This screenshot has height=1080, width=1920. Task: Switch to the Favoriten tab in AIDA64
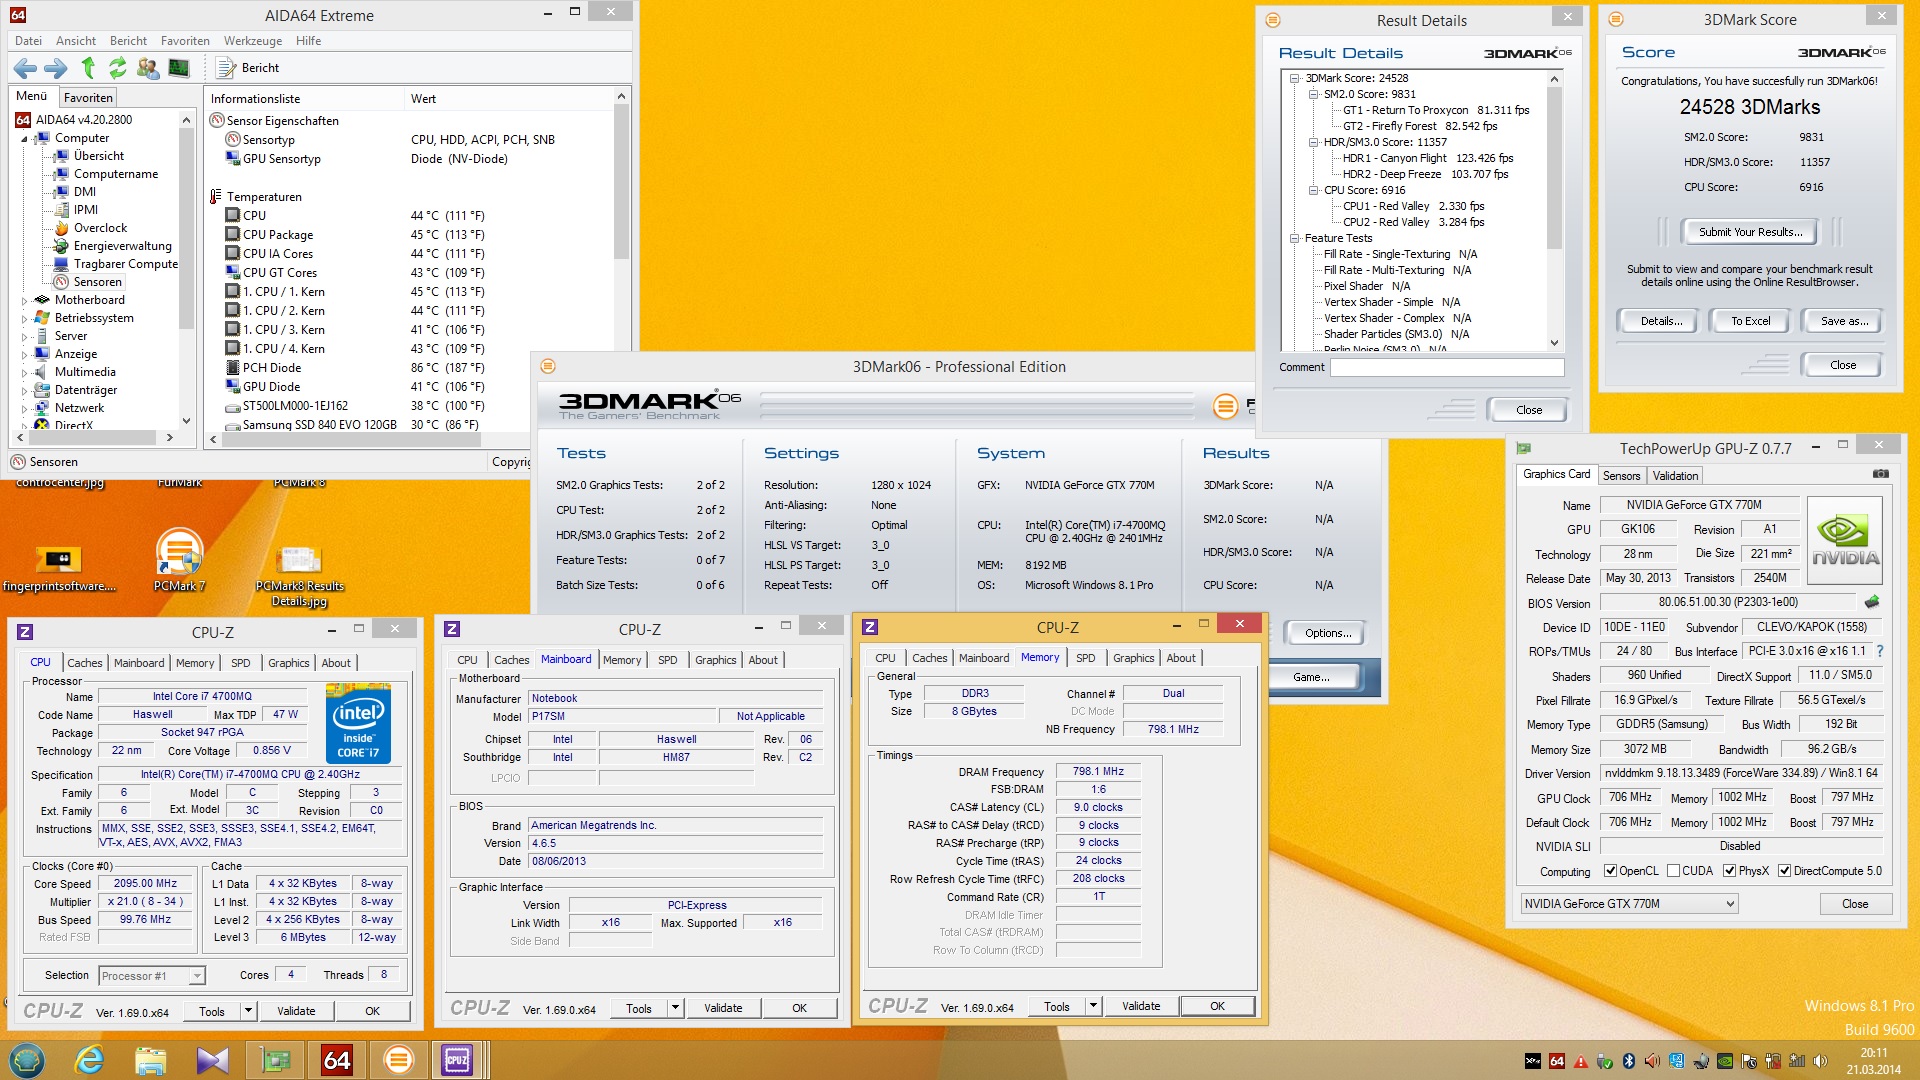point(88,98)
